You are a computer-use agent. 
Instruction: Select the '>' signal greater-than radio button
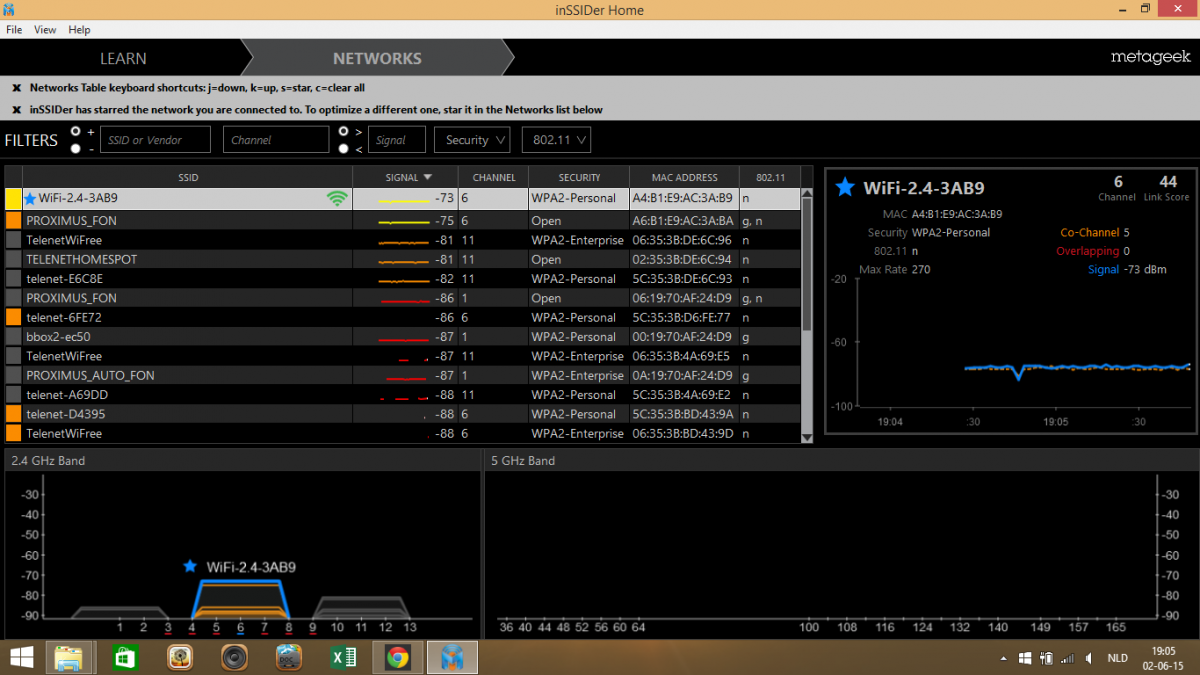(344, 131)
